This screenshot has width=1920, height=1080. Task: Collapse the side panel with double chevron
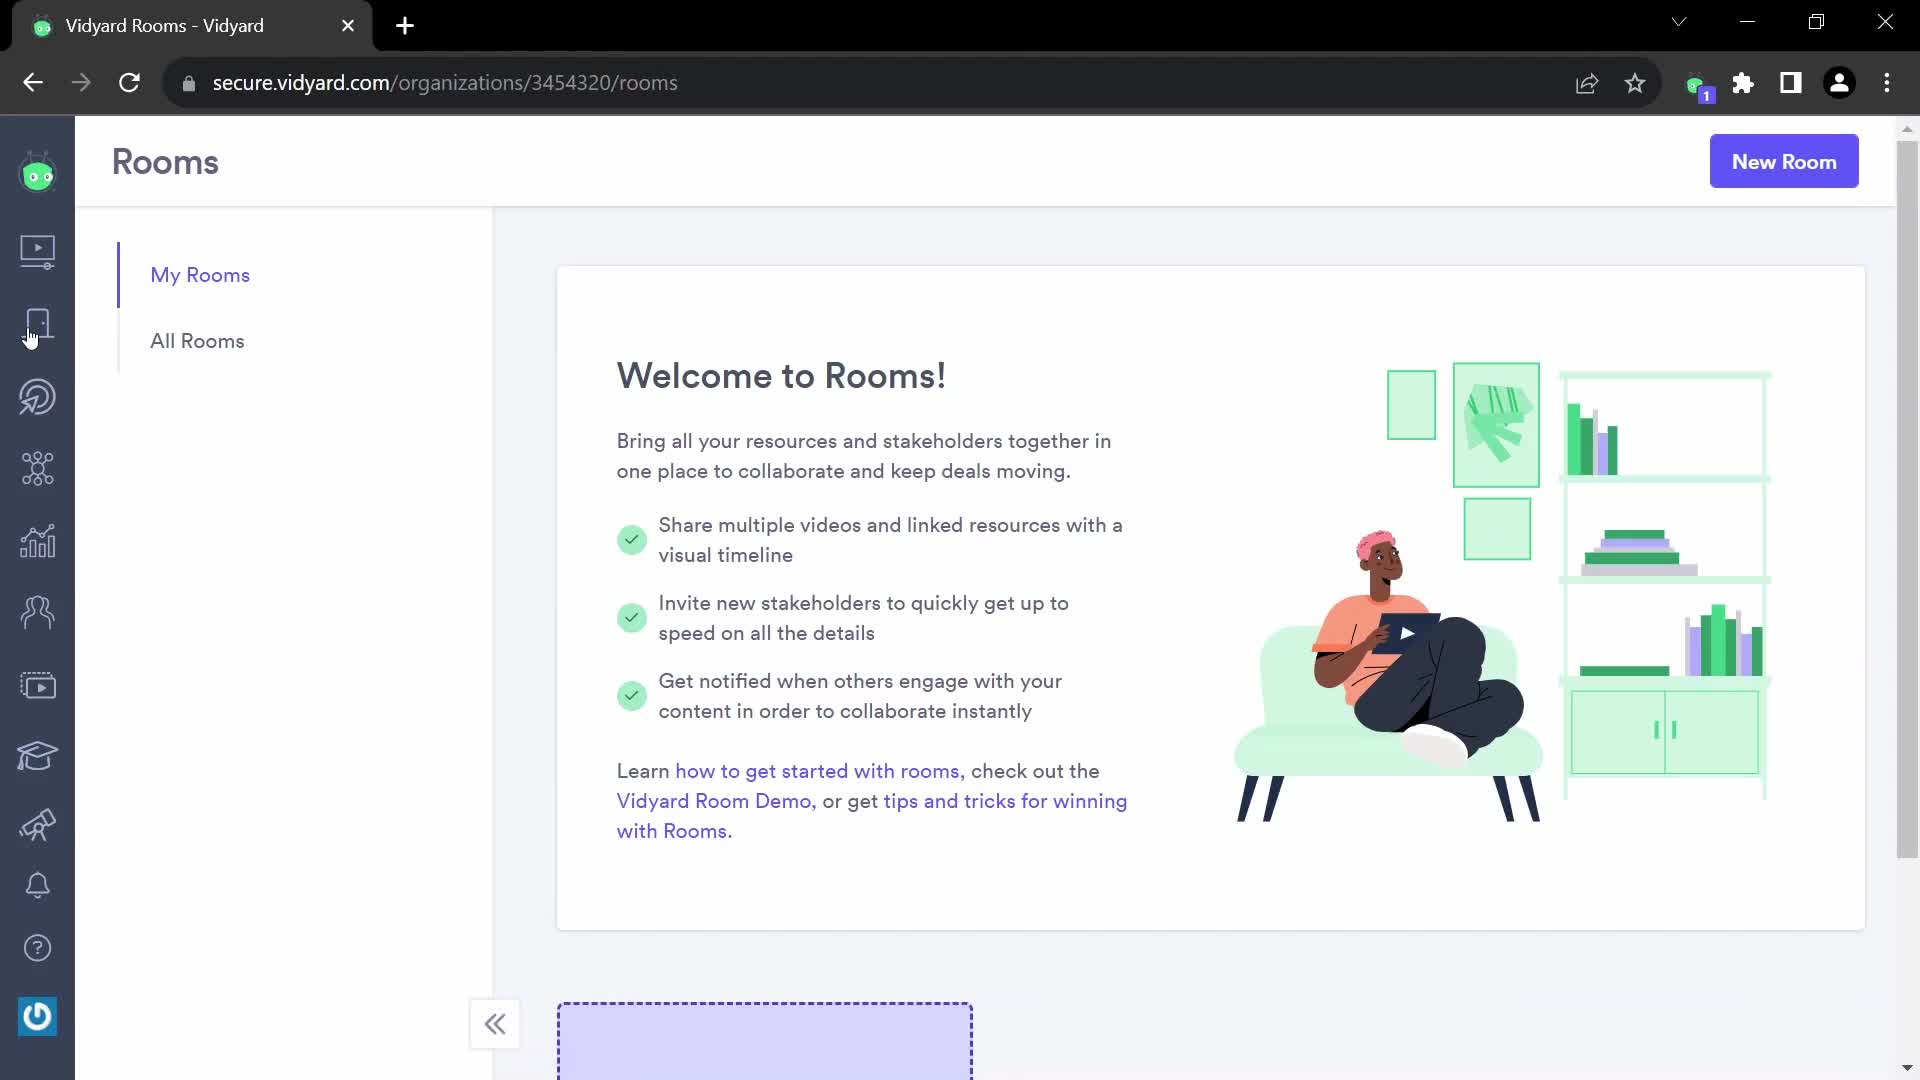click(495, 1024)
